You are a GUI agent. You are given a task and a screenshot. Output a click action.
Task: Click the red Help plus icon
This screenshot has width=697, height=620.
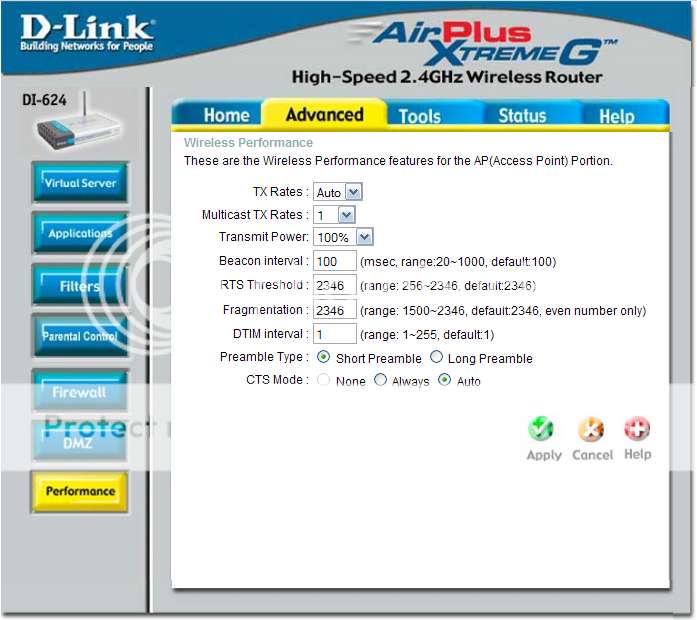pos(637,430)
